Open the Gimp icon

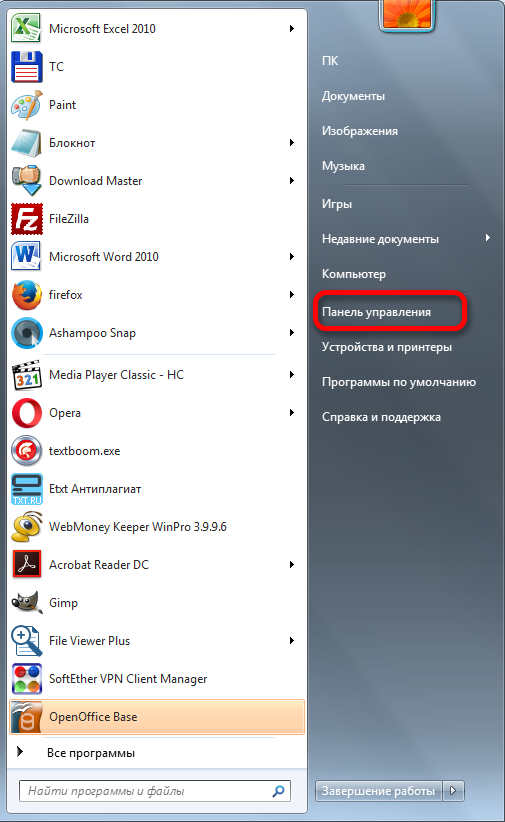tap(26, 603)
